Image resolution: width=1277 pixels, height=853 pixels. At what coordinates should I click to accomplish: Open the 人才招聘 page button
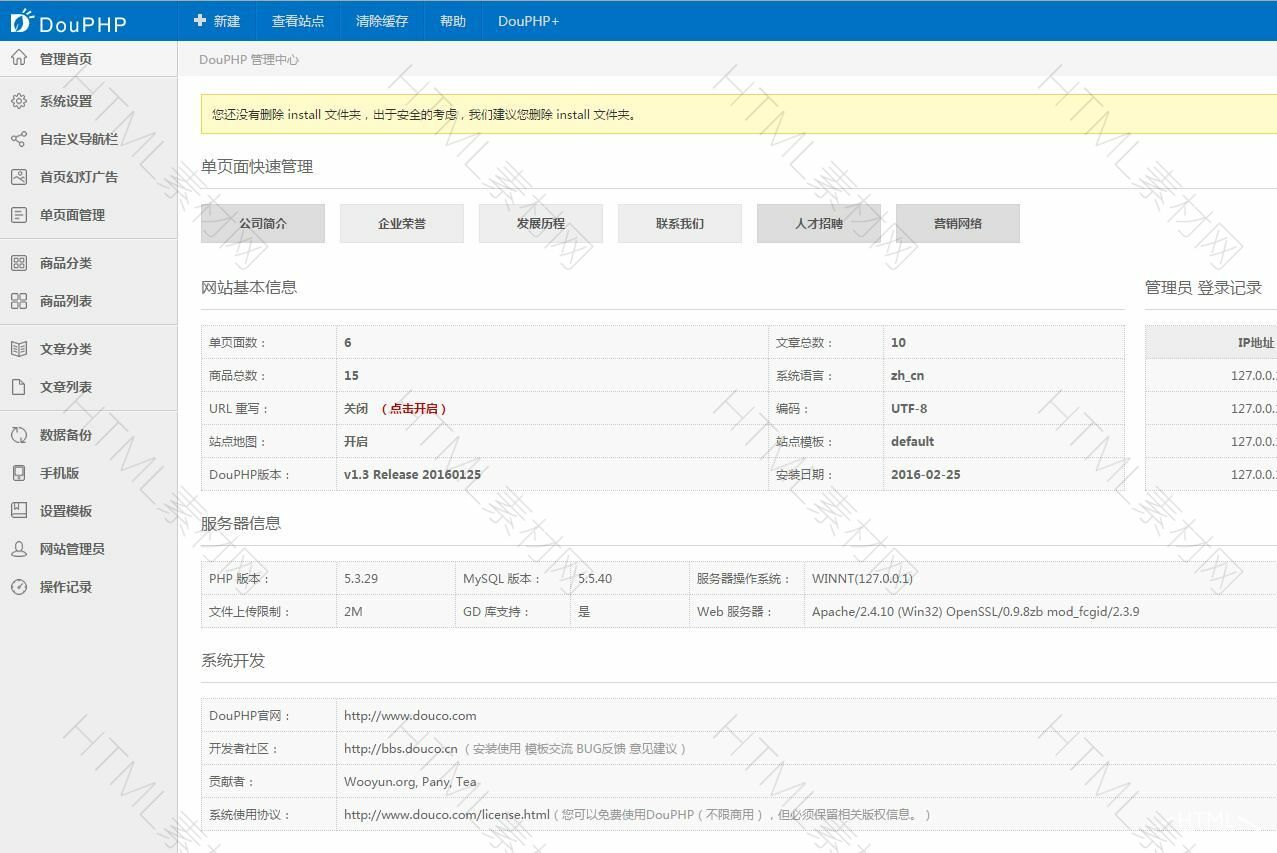point(819,224)
